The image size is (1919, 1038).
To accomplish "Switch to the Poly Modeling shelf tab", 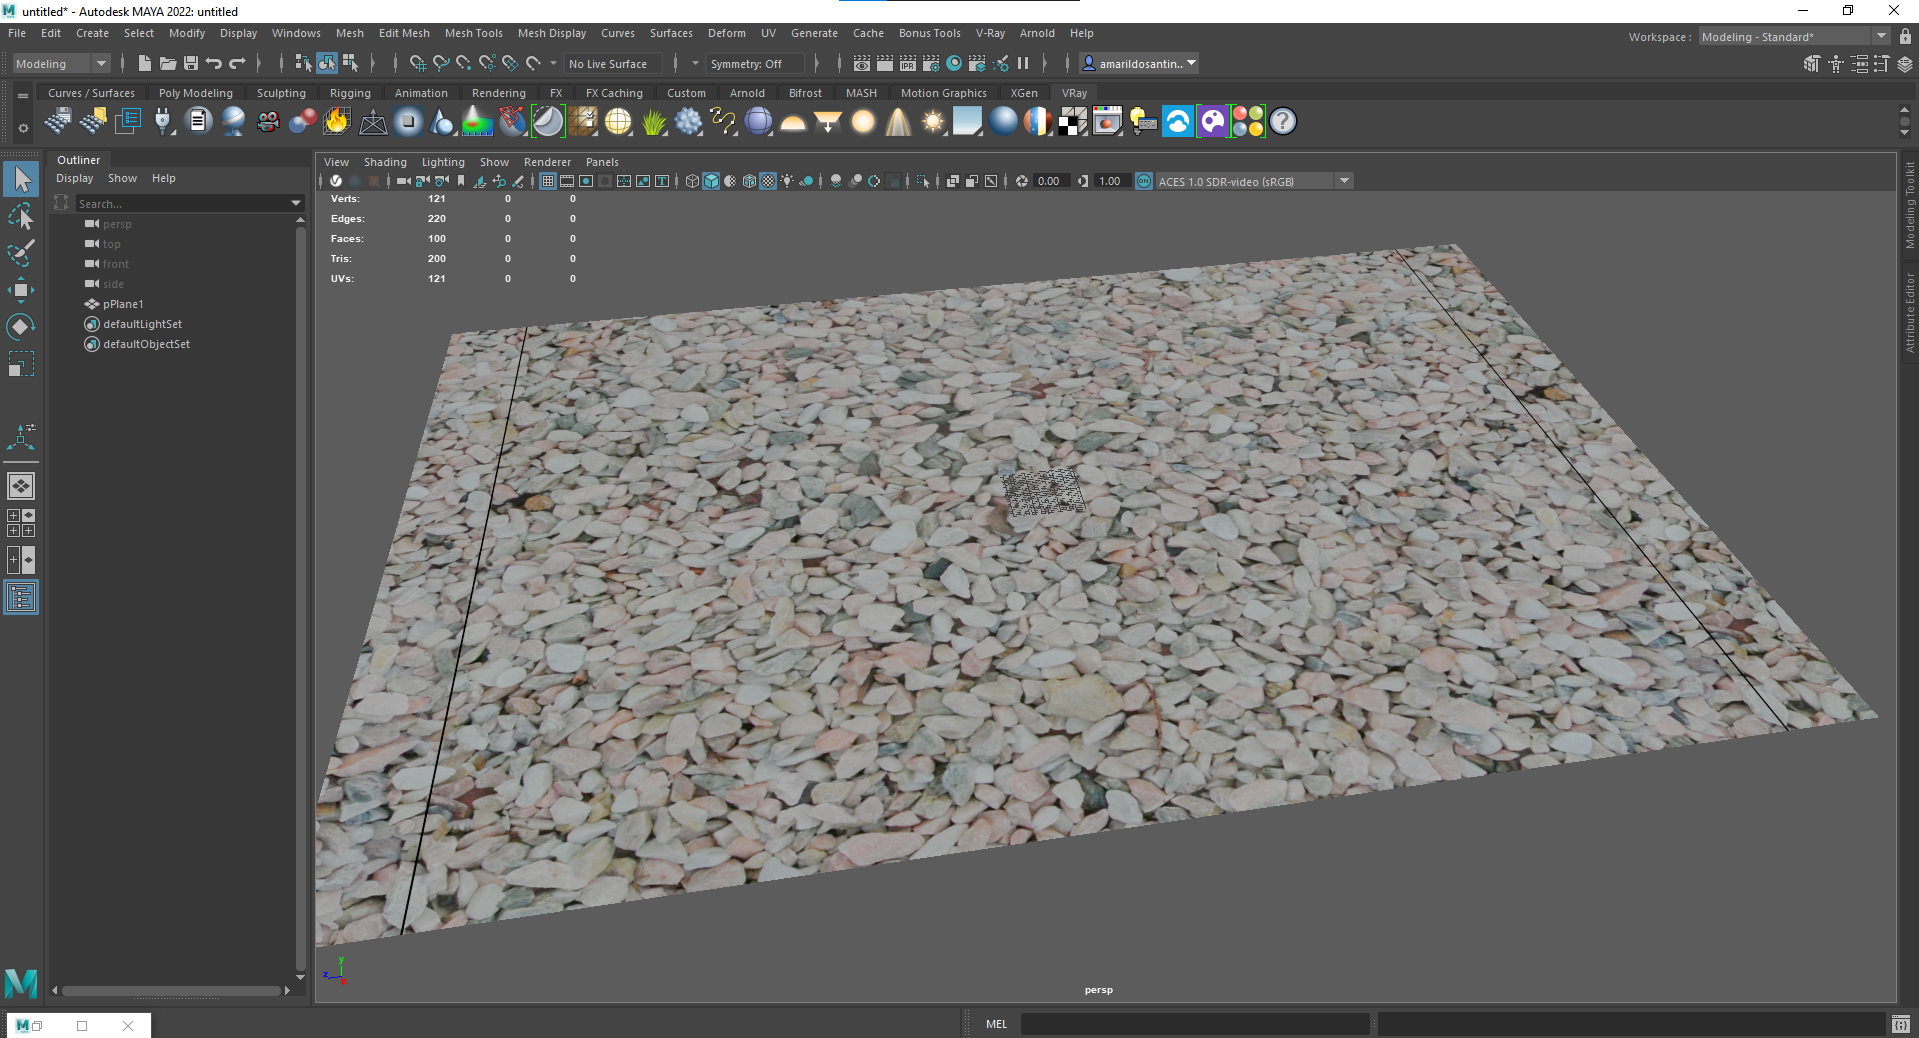I will 196,92.
